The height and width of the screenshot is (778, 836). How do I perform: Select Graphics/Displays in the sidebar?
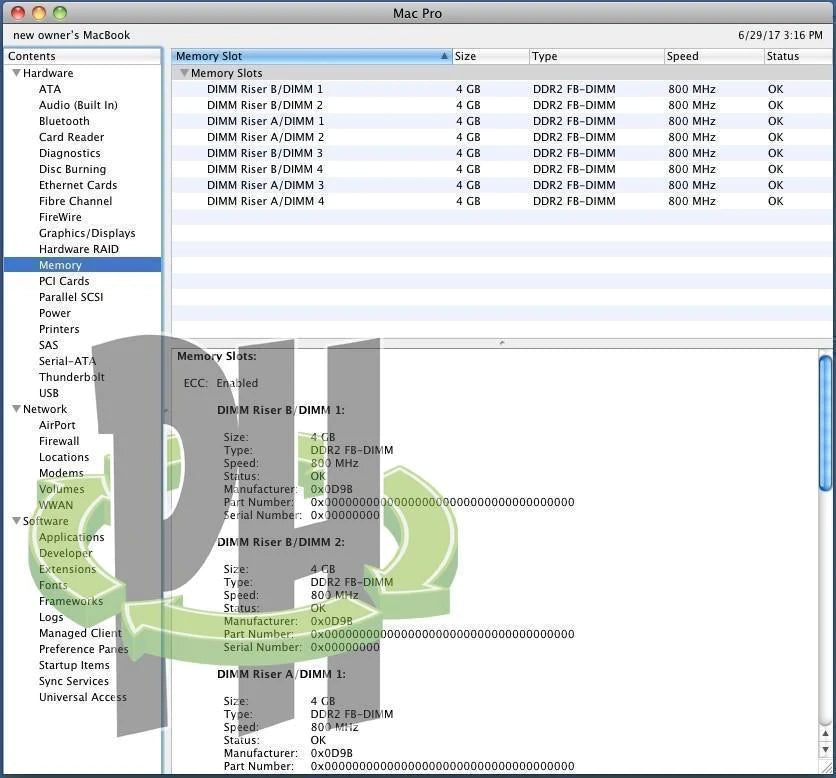click(x=87, y=233)
